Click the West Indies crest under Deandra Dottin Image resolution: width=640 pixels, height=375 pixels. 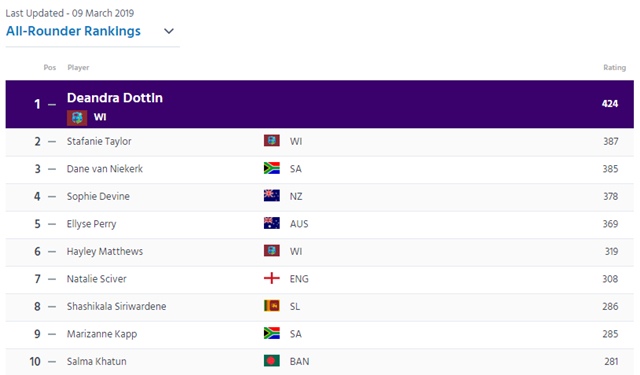pyautogui.click(x=77, y=118)
